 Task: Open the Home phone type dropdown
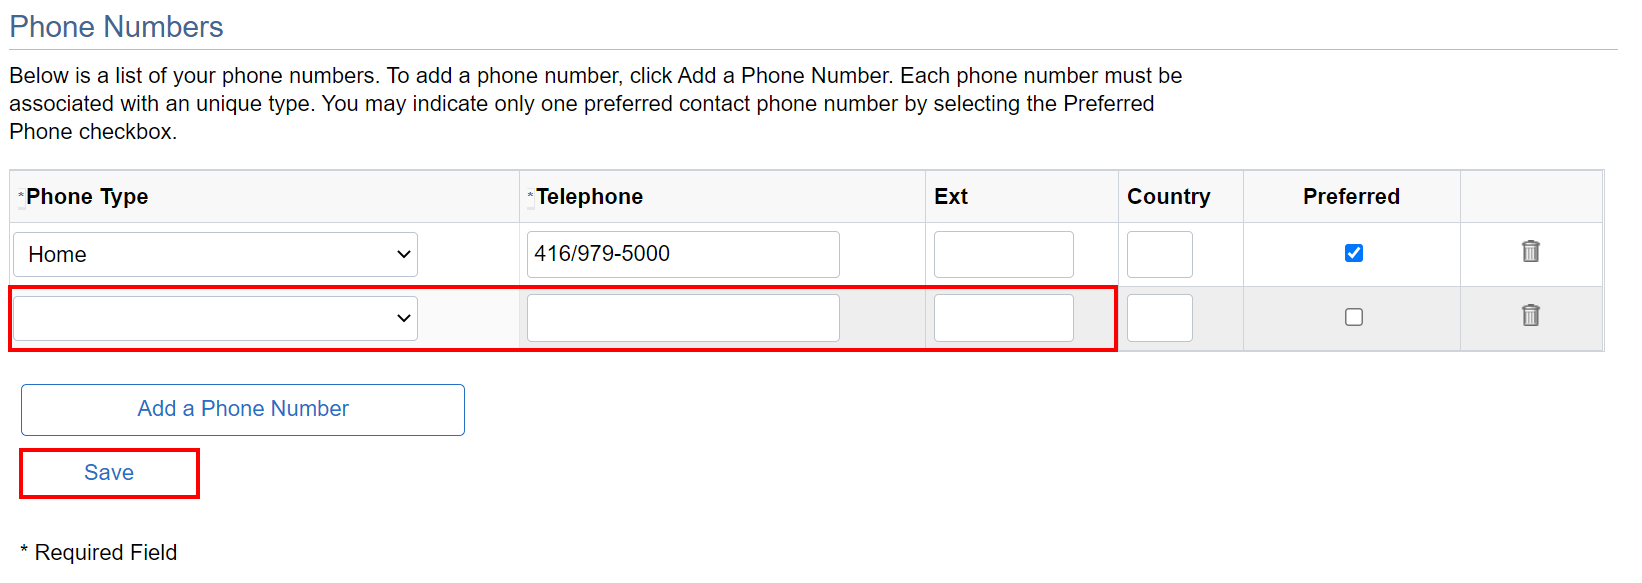(x=215, y=255)
